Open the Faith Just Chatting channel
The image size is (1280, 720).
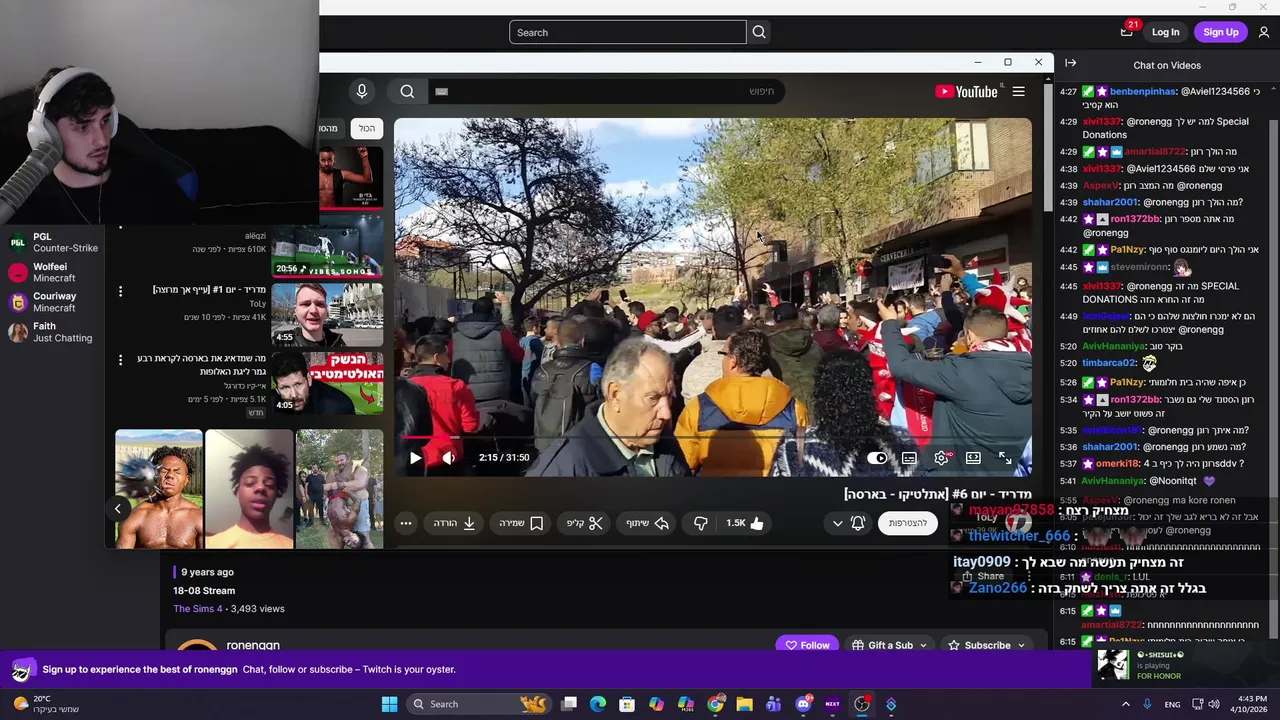click(x=52, y=332)
